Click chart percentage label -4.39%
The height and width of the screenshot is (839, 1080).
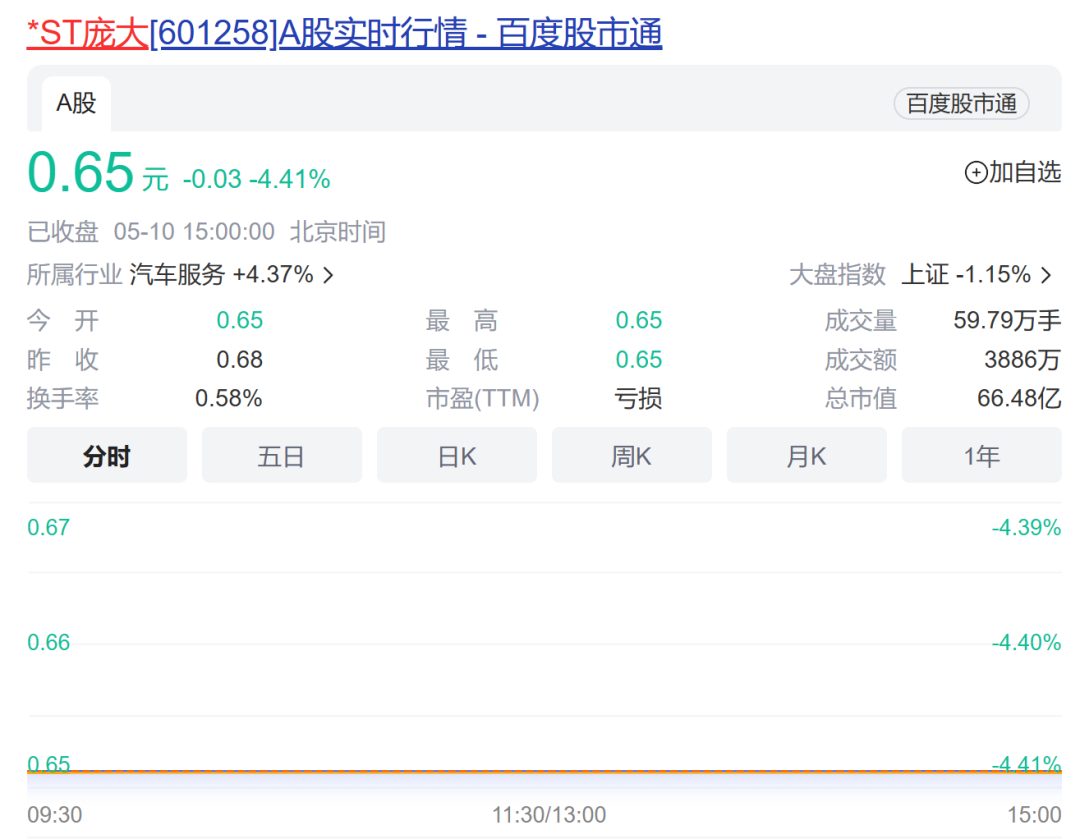(x=1026, y=528)
